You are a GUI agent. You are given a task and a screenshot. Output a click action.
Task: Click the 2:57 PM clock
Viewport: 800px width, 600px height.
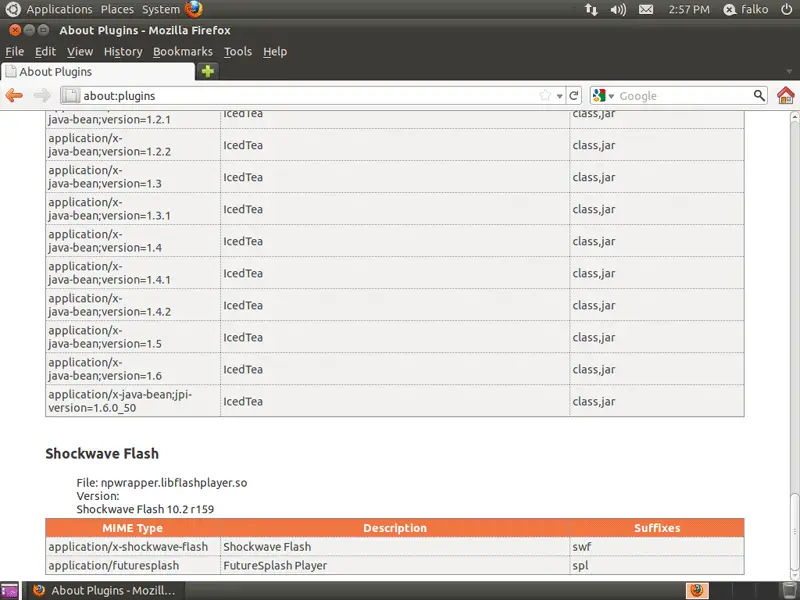pyautogui.click(x=689, y=9)
